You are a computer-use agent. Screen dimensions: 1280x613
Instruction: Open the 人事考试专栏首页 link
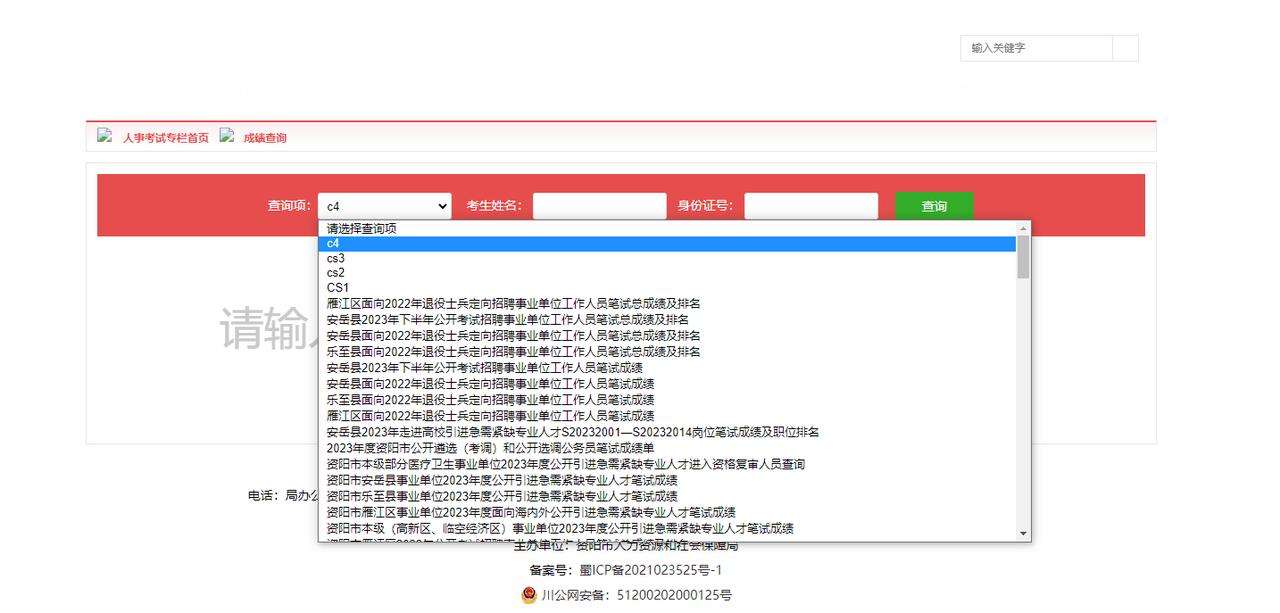[166, 138]
